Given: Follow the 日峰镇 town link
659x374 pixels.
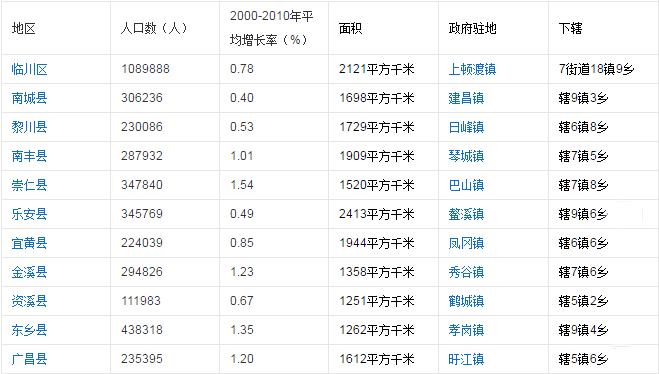Looking at the screenshot, I should (466, 127).
